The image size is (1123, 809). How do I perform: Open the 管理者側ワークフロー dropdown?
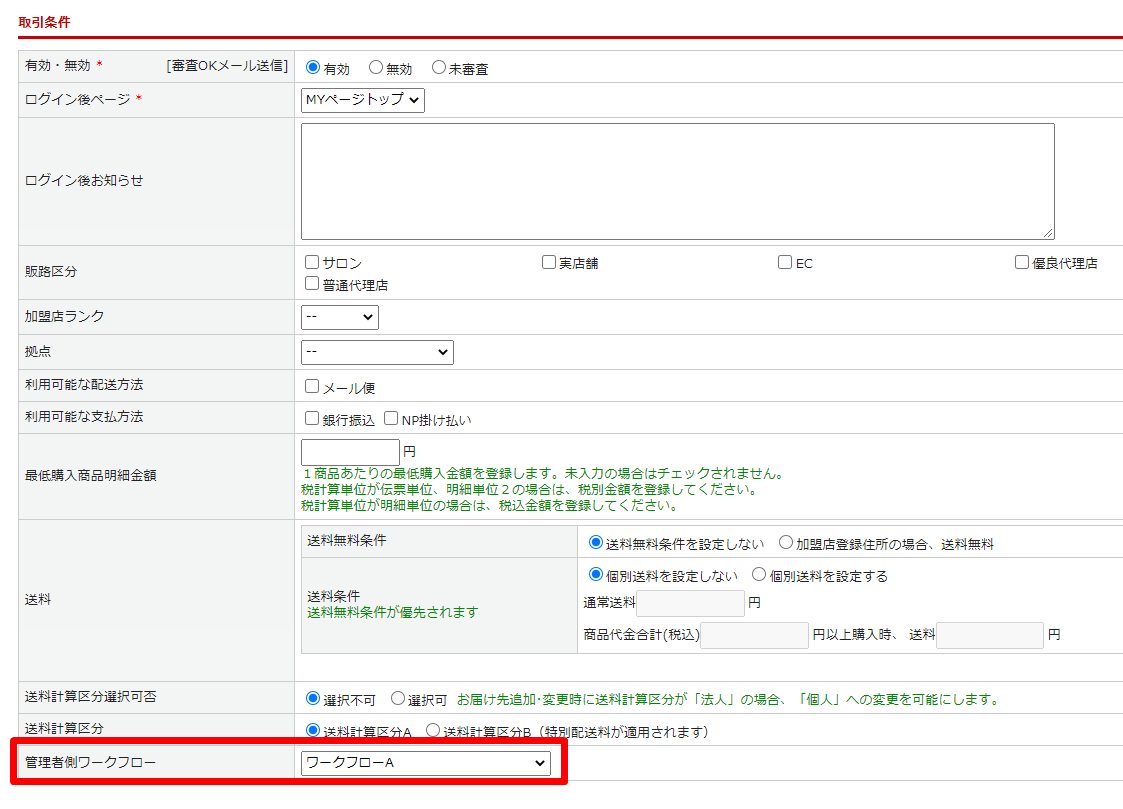426,763
